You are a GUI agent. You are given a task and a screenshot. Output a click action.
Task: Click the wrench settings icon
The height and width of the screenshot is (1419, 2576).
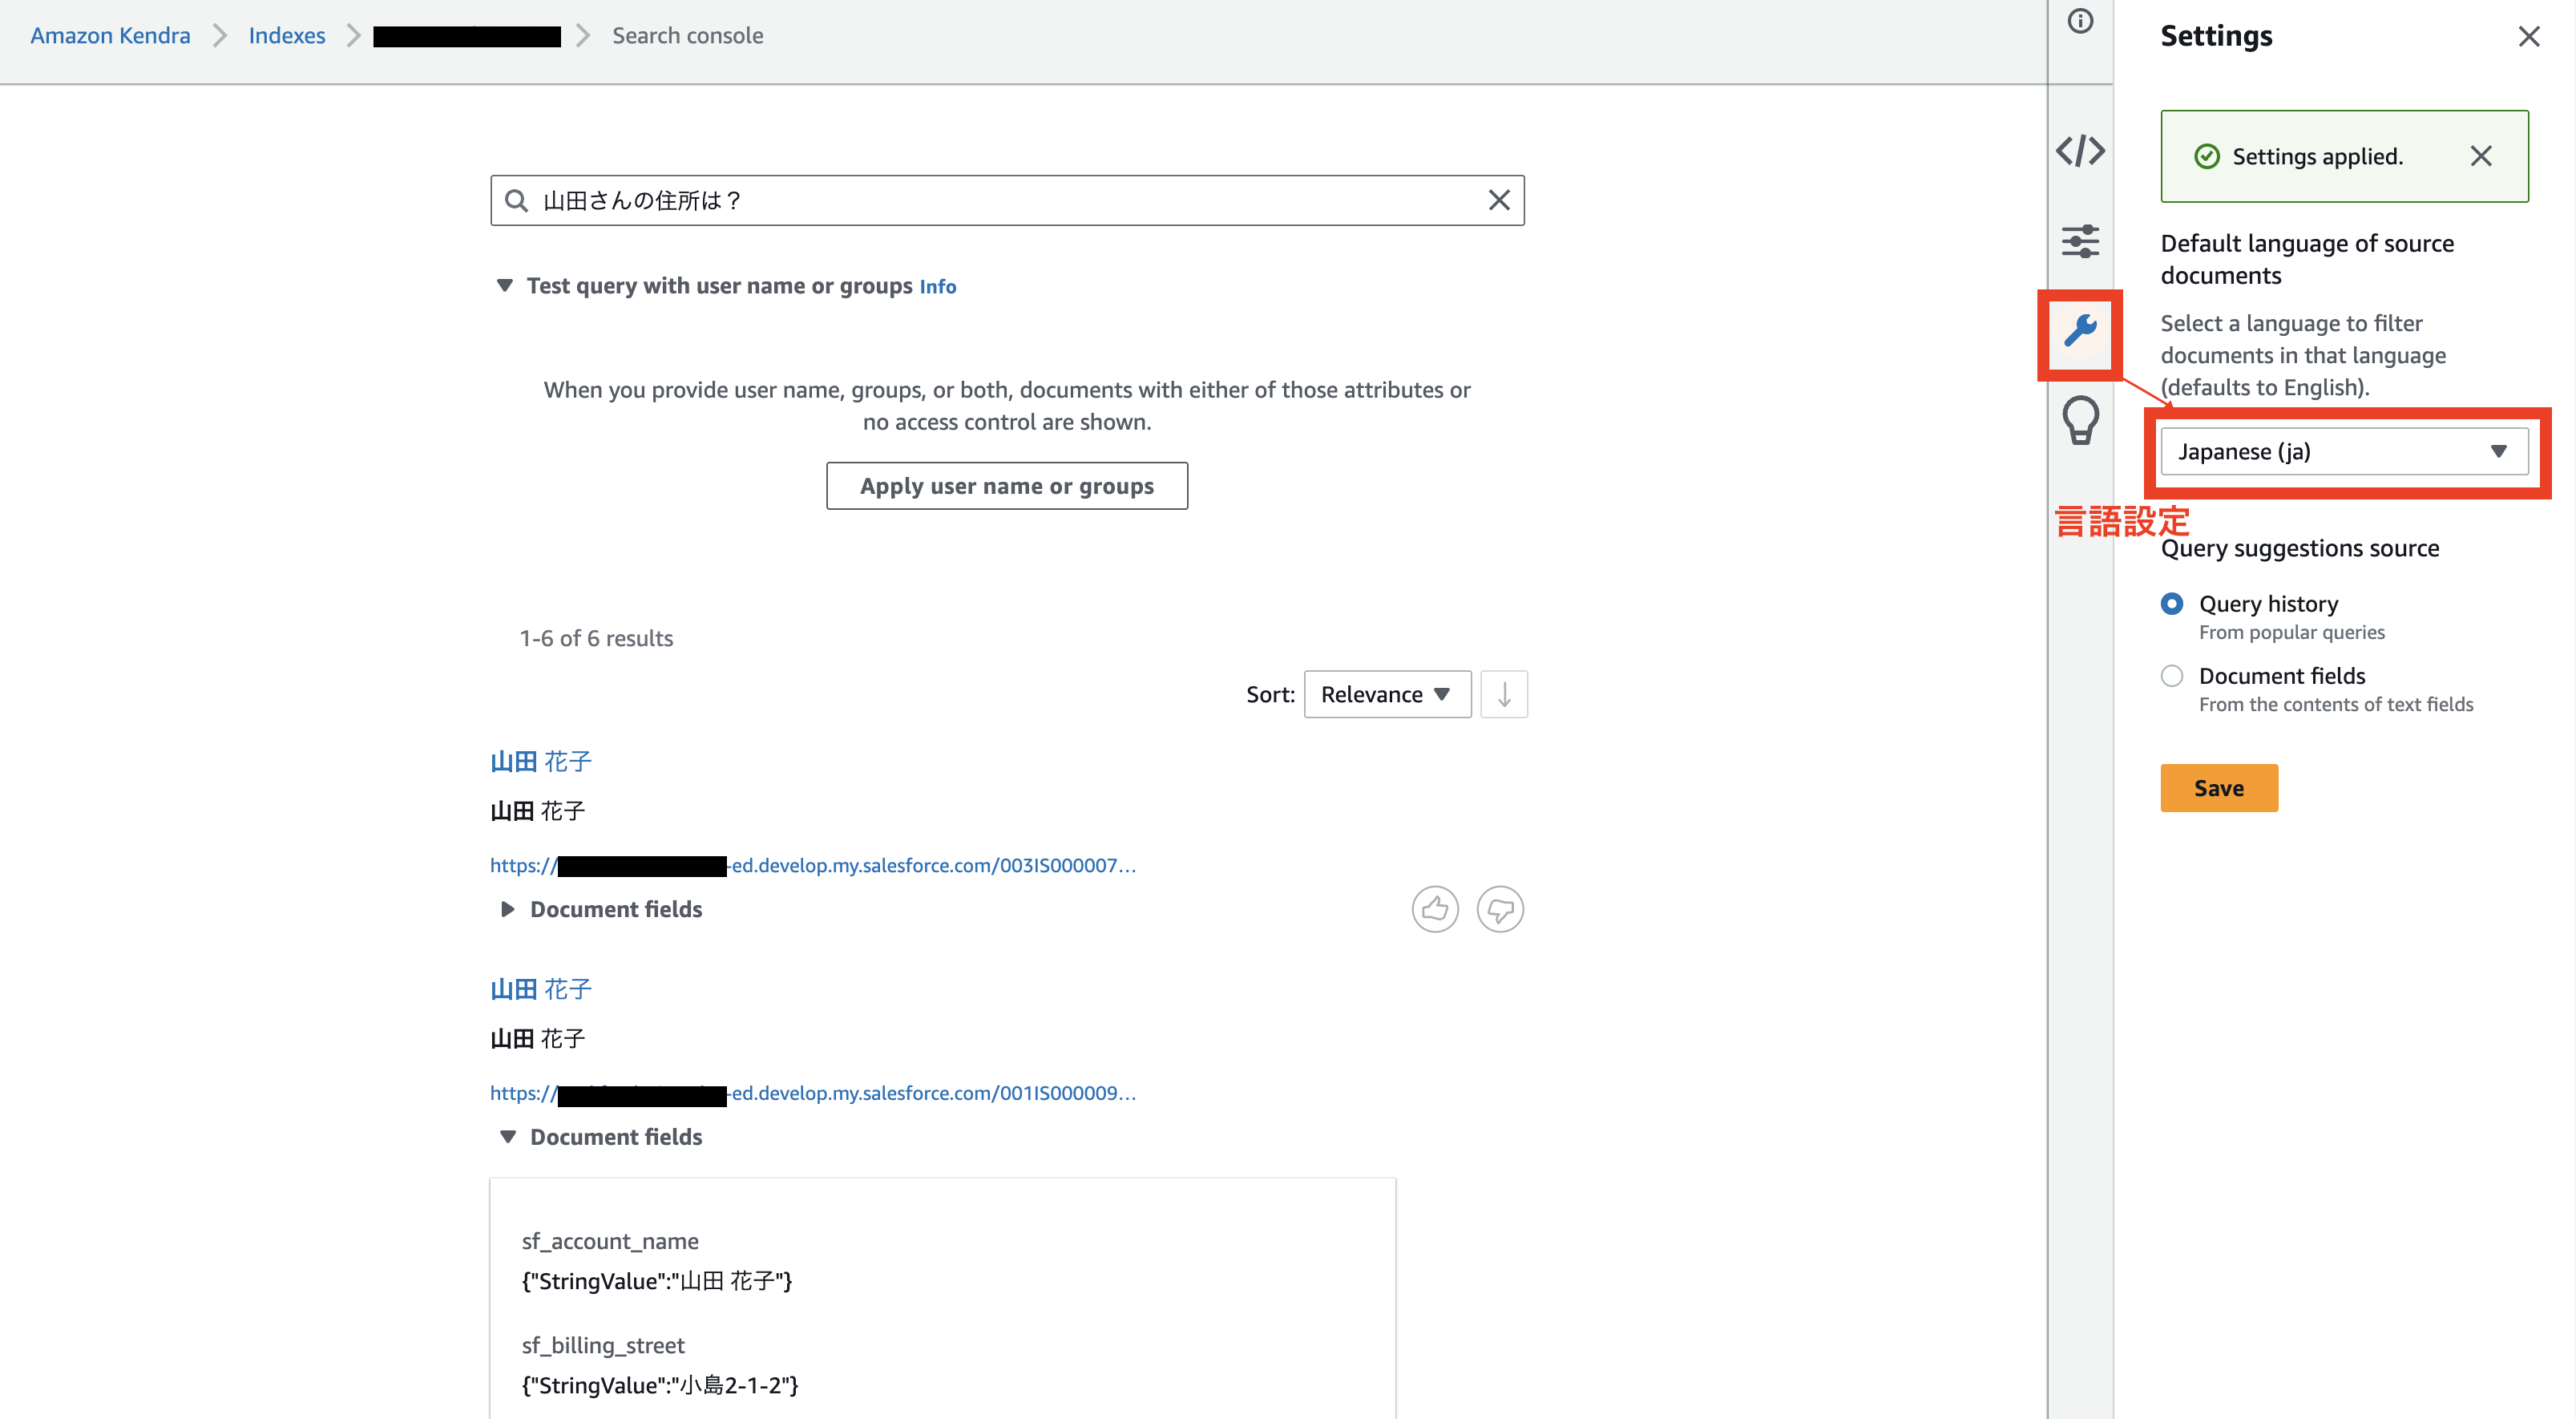click(x=2080, y=331)
